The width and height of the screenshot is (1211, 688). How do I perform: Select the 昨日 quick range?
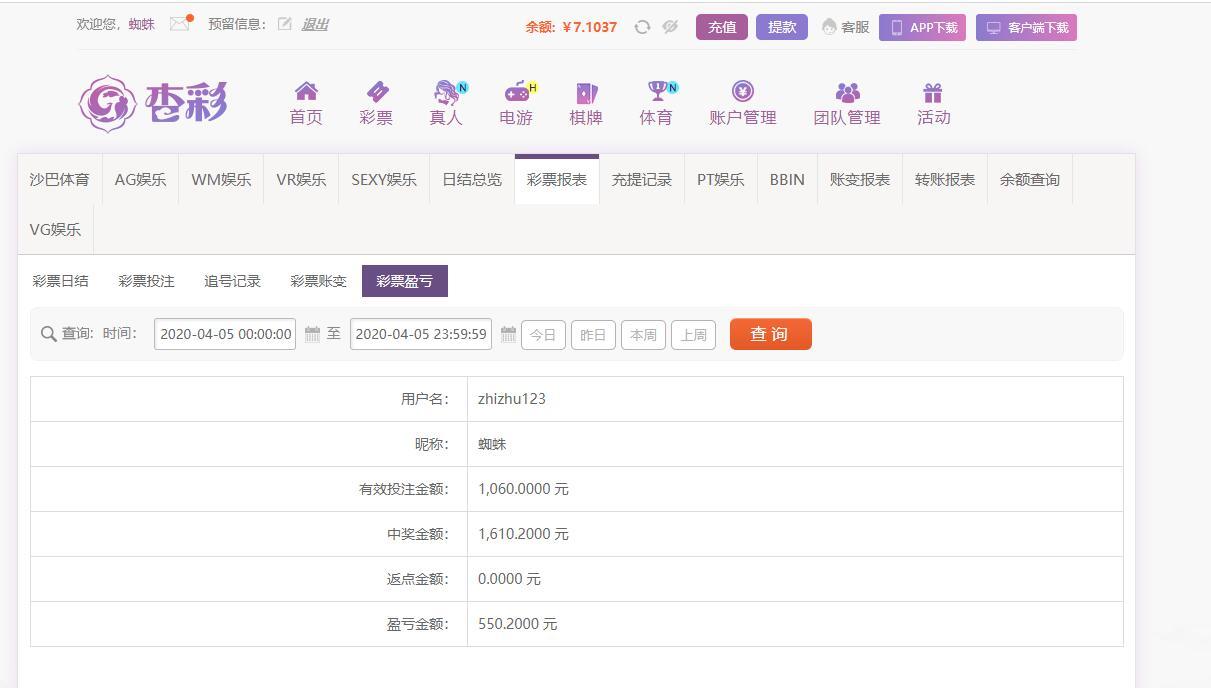593,335
